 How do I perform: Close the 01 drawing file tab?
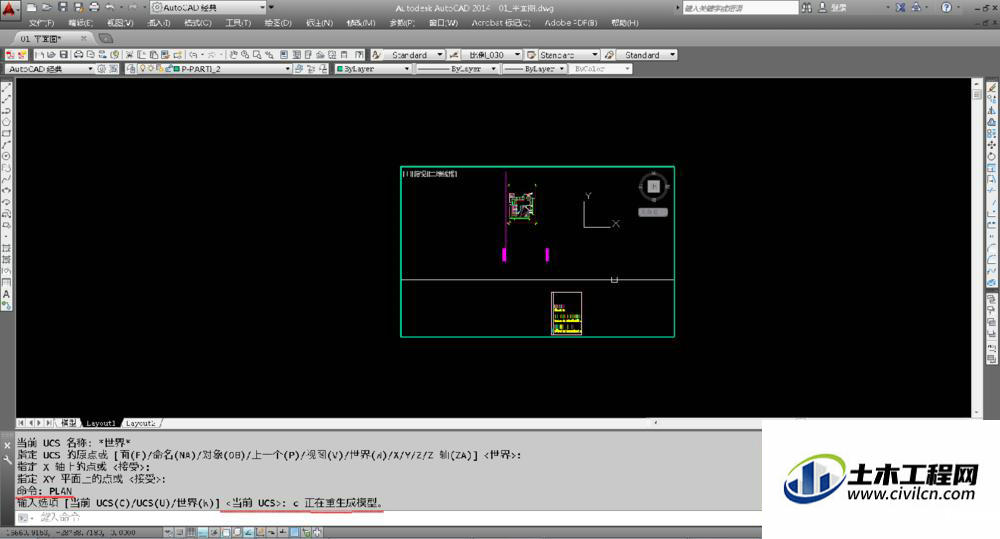(84, 39)
